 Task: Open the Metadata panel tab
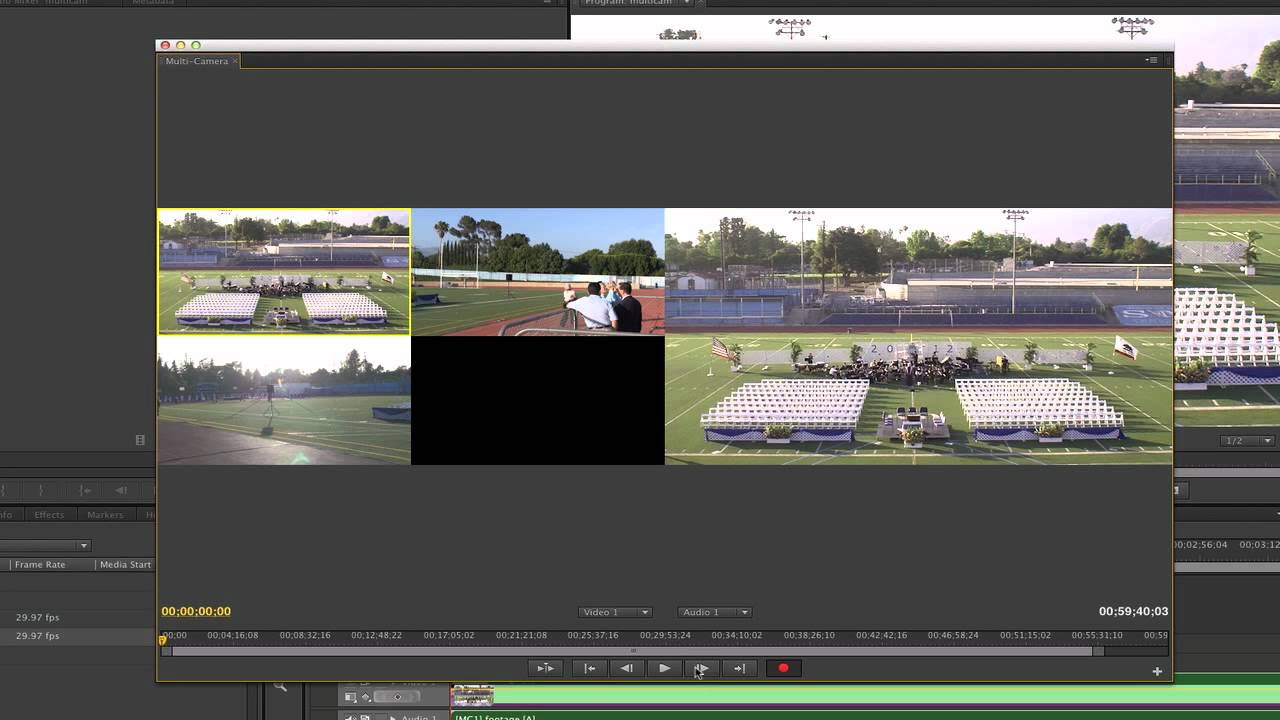(151, 3)
